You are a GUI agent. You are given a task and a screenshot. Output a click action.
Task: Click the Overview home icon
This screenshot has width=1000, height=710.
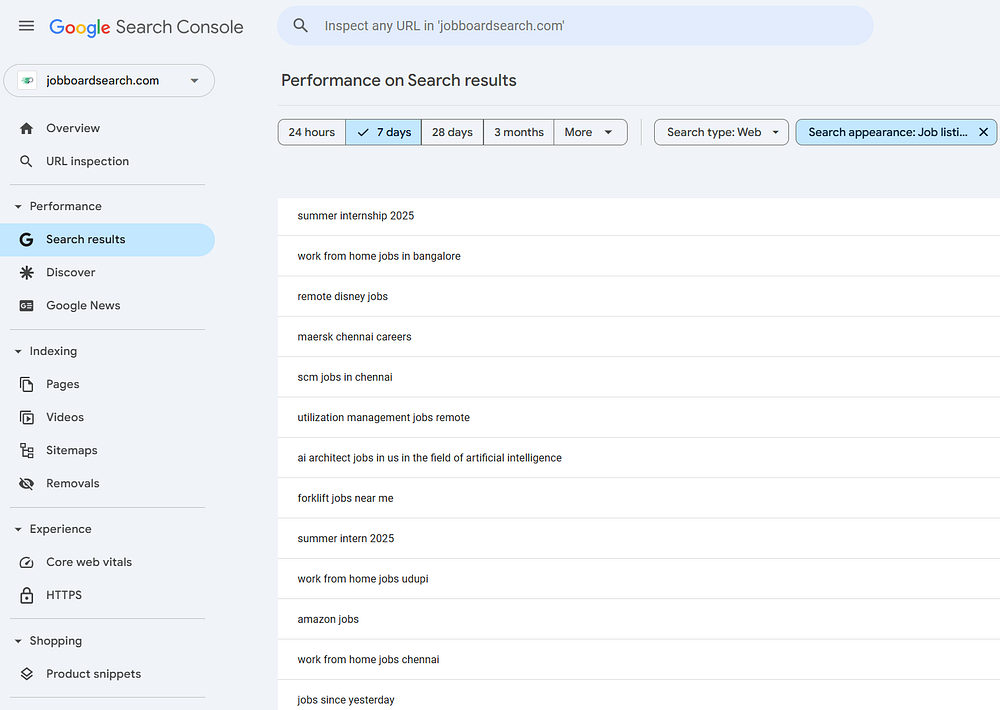point(26,128)
